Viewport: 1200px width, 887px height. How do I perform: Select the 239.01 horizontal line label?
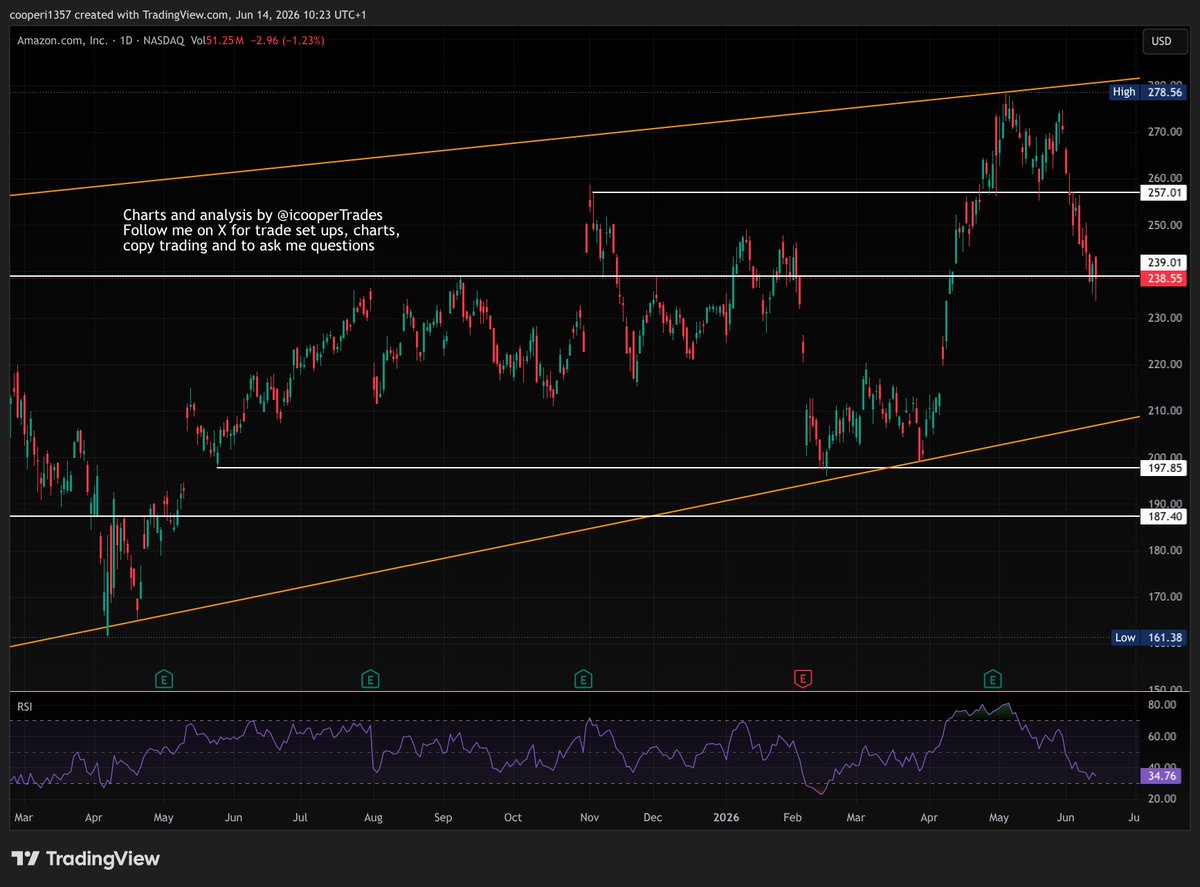[1164, 262]
